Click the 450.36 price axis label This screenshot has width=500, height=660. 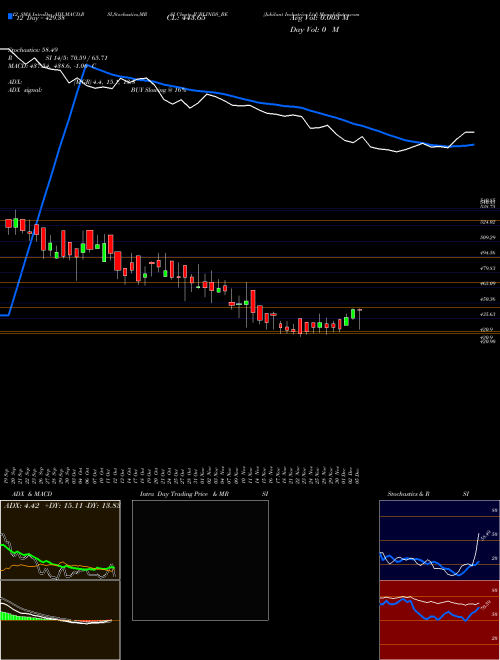(488, 299)
